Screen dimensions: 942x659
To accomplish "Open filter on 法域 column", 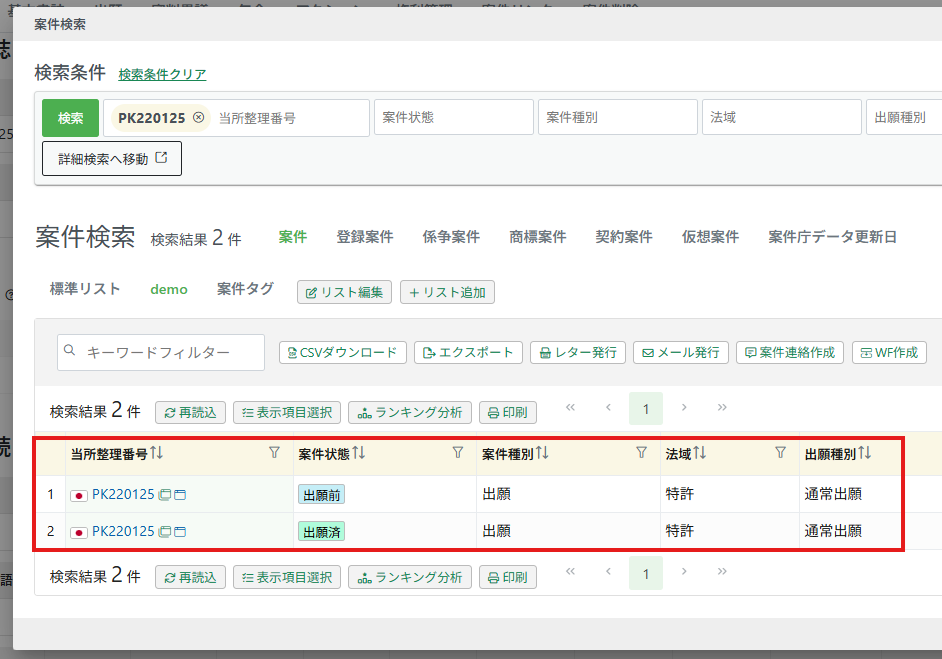I will 781,453.
